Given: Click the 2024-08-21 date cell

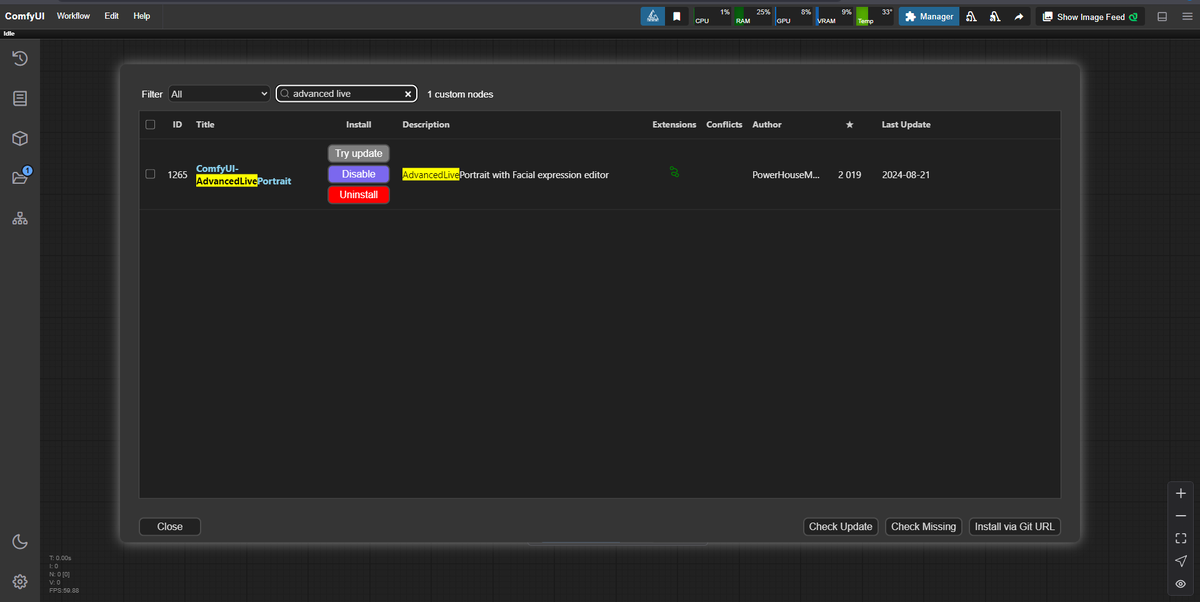Looking at the screenshot, I should (x=906, y=175).
